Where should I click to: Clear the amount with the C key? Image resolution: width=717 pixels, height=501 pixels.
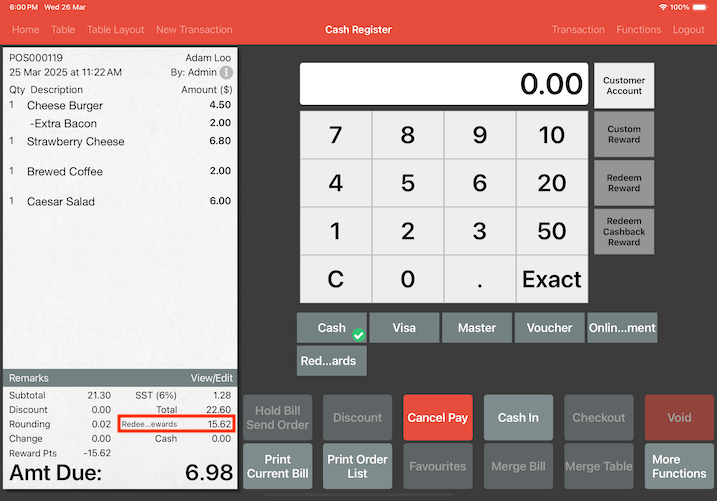point(336,279)
